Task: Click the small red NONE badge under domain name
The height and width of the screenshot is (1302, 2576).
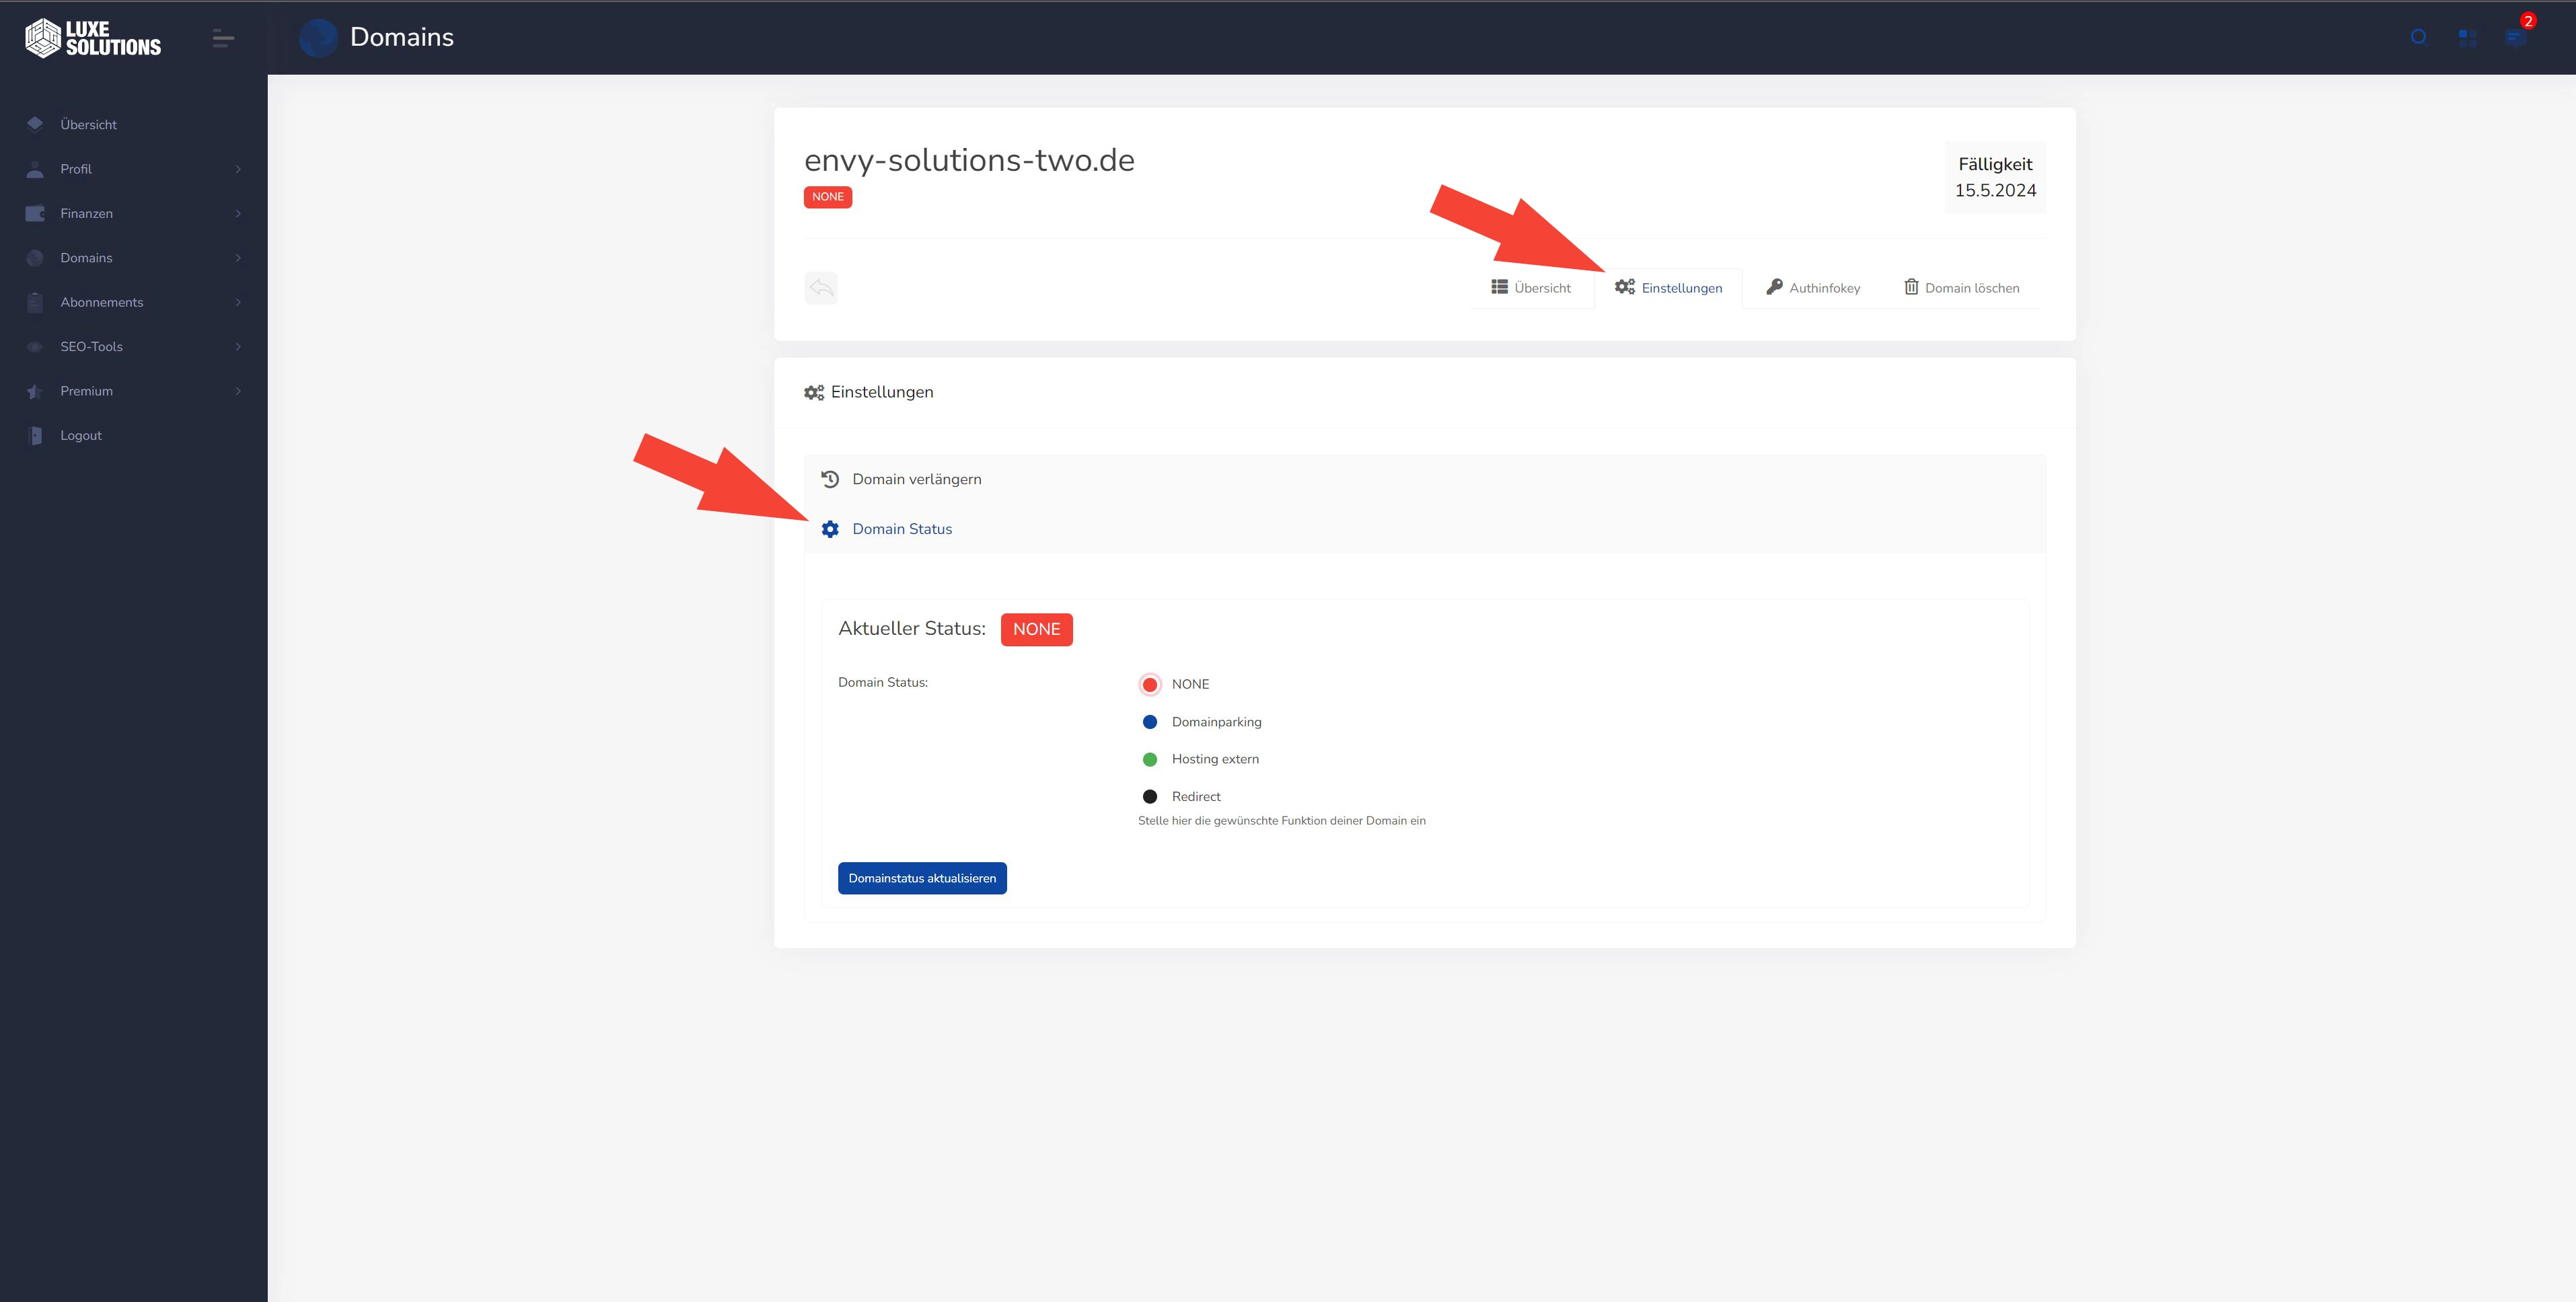Action: 828,197
